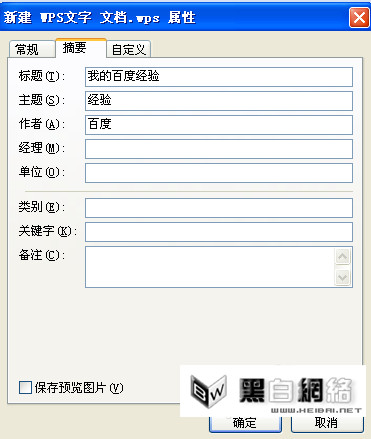The image size is (371, 439).
Task: Click the 备注 scroll down arrow
Action: coord(342,277)
